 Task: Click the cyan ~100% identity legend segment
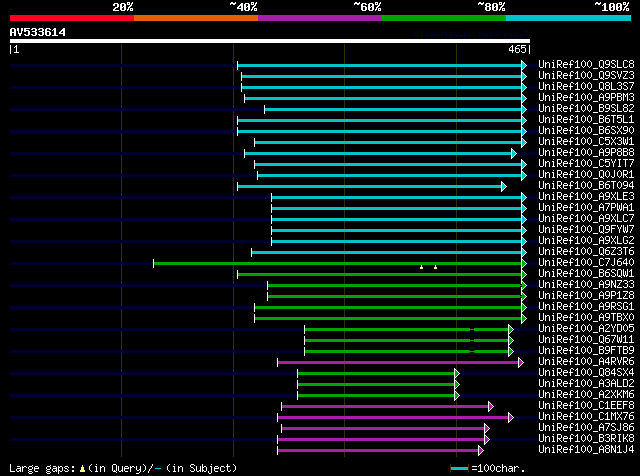569,18
